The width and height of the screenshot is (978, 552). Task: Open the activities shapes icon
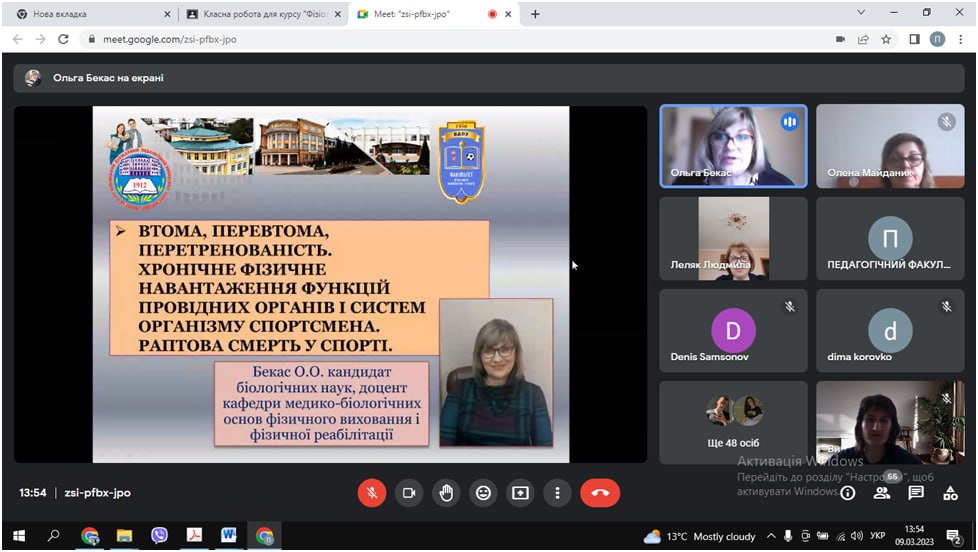(x=950, y=493)
